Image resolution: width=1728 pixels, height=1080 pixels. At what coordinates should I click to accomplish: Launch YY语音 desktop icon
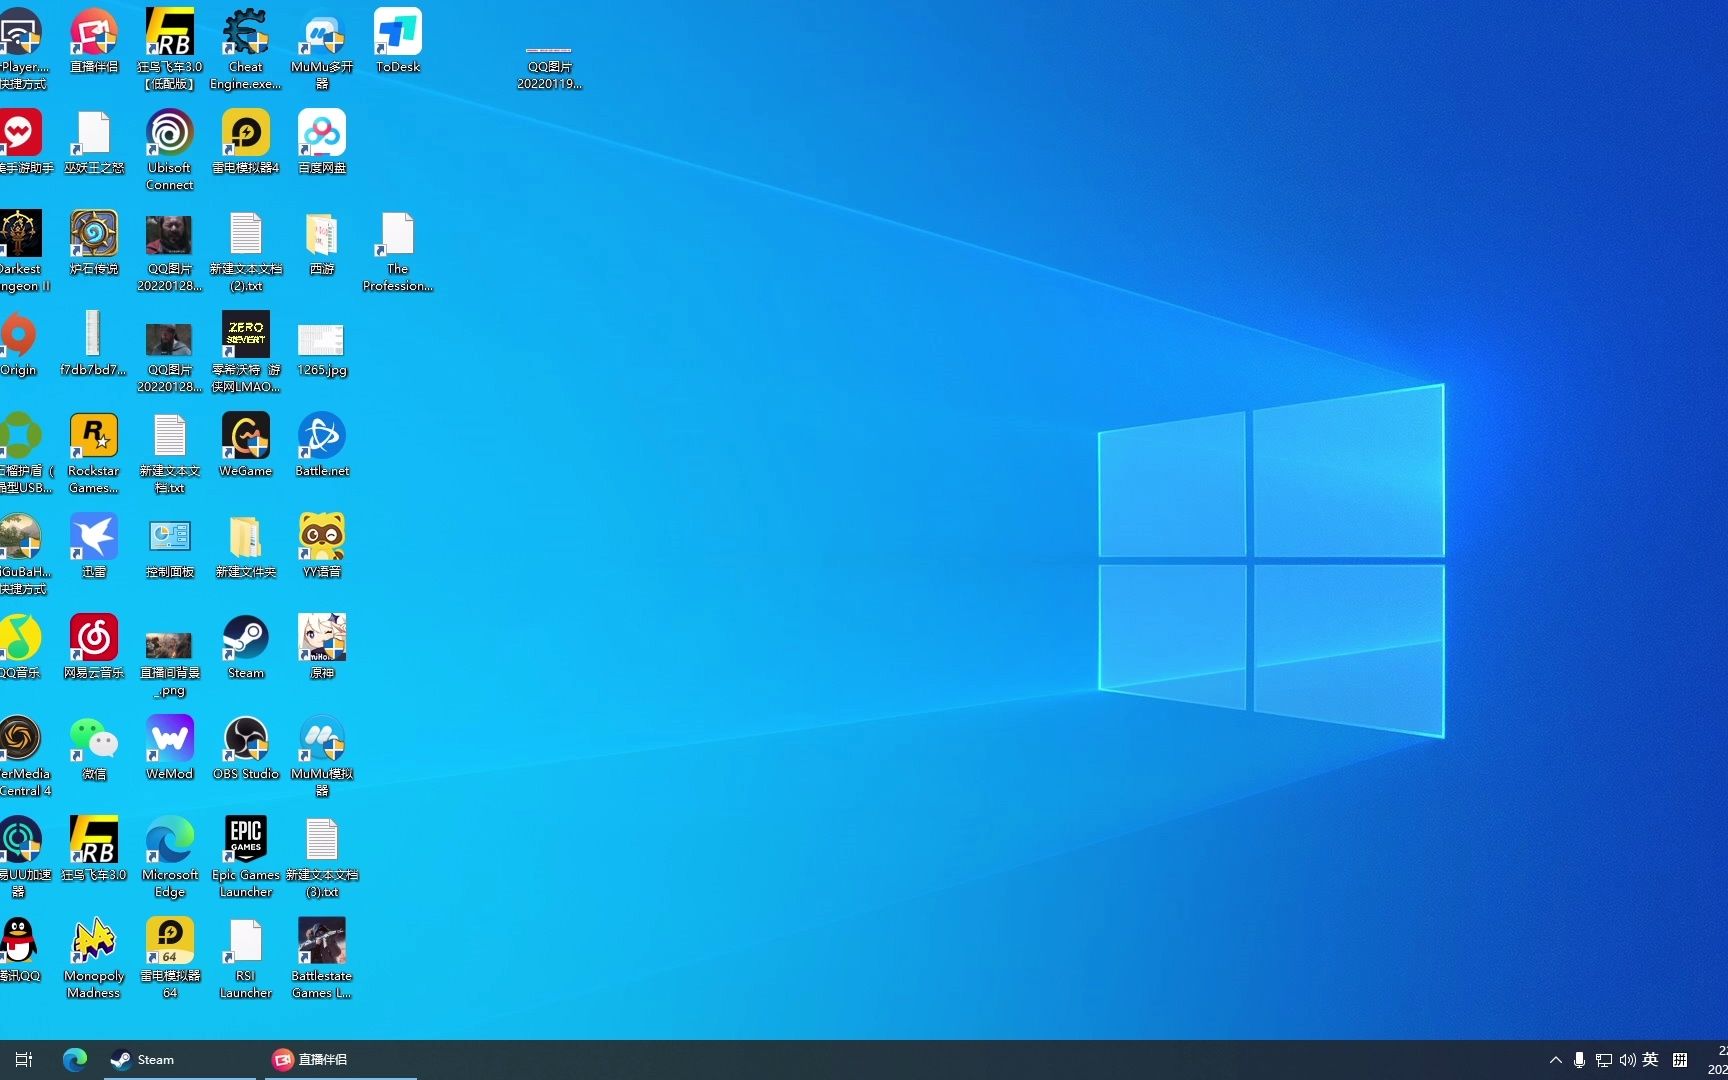pos(322,545)
